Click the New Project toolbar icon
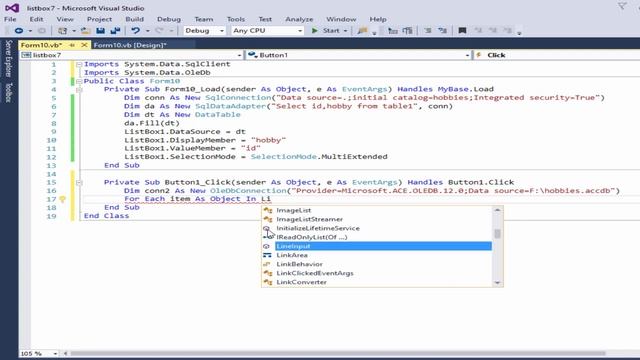The height and width of the screenshot is (360, 640). pos(62,31)
